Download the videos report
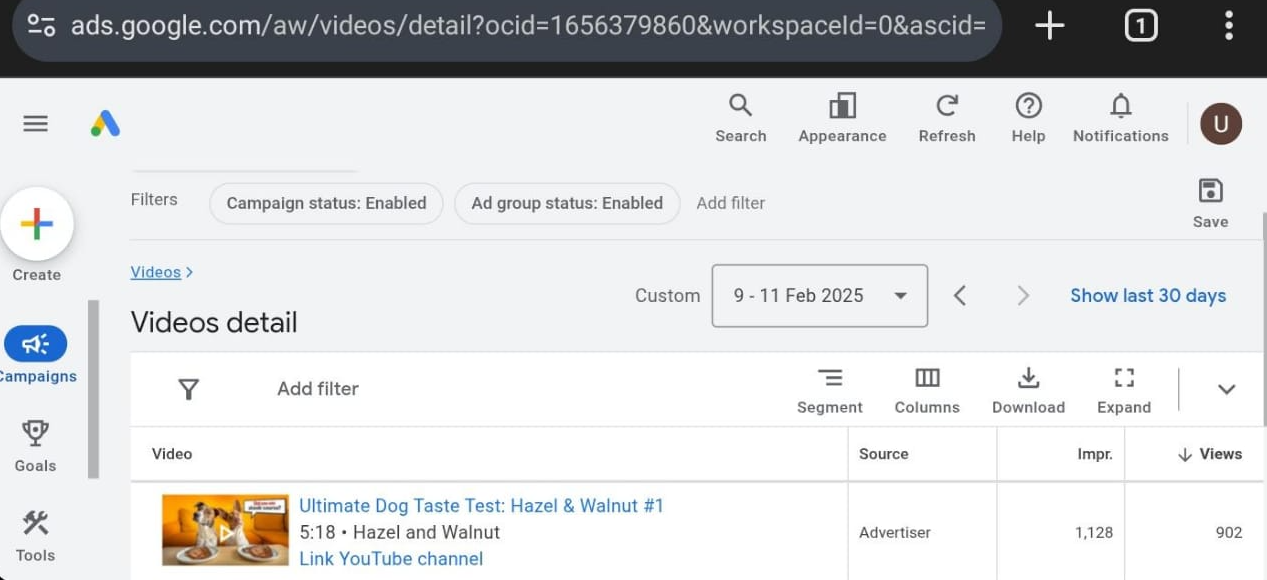Image resolution: width=1267 pixels, height=580 pixels. tap(1028, 389)
